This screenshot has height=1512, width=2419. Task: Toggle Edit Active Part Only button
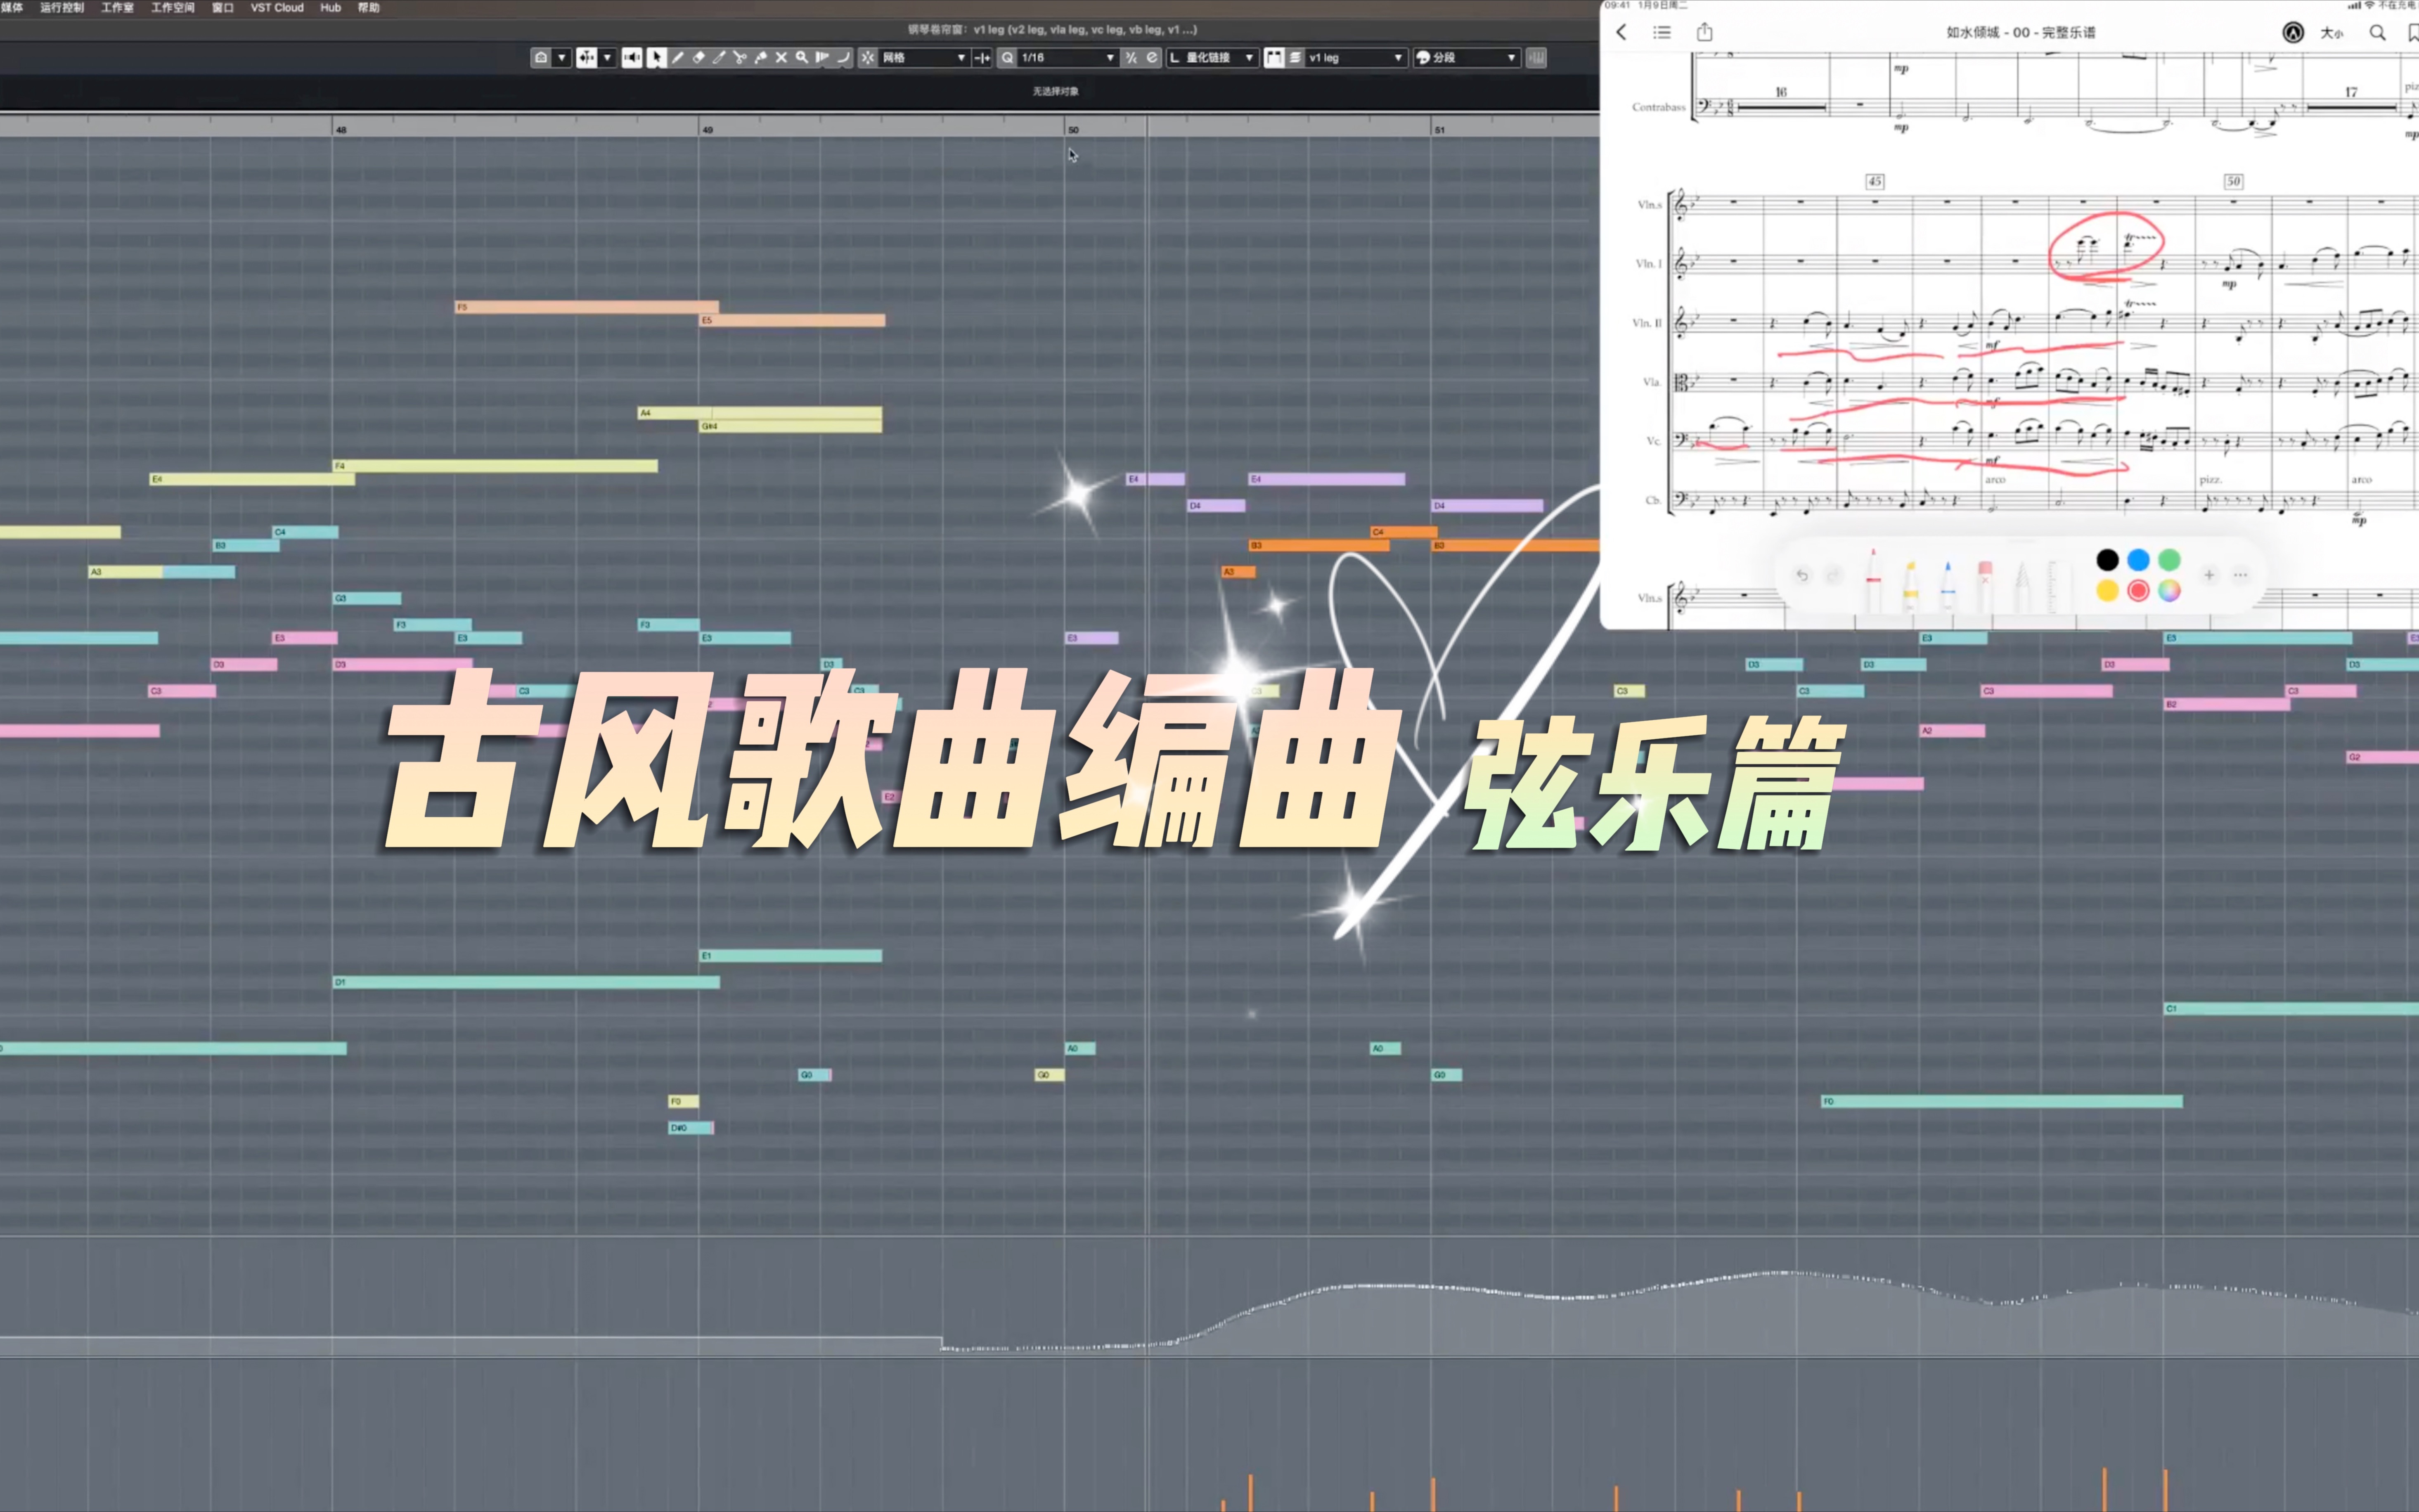(1295, 58)
